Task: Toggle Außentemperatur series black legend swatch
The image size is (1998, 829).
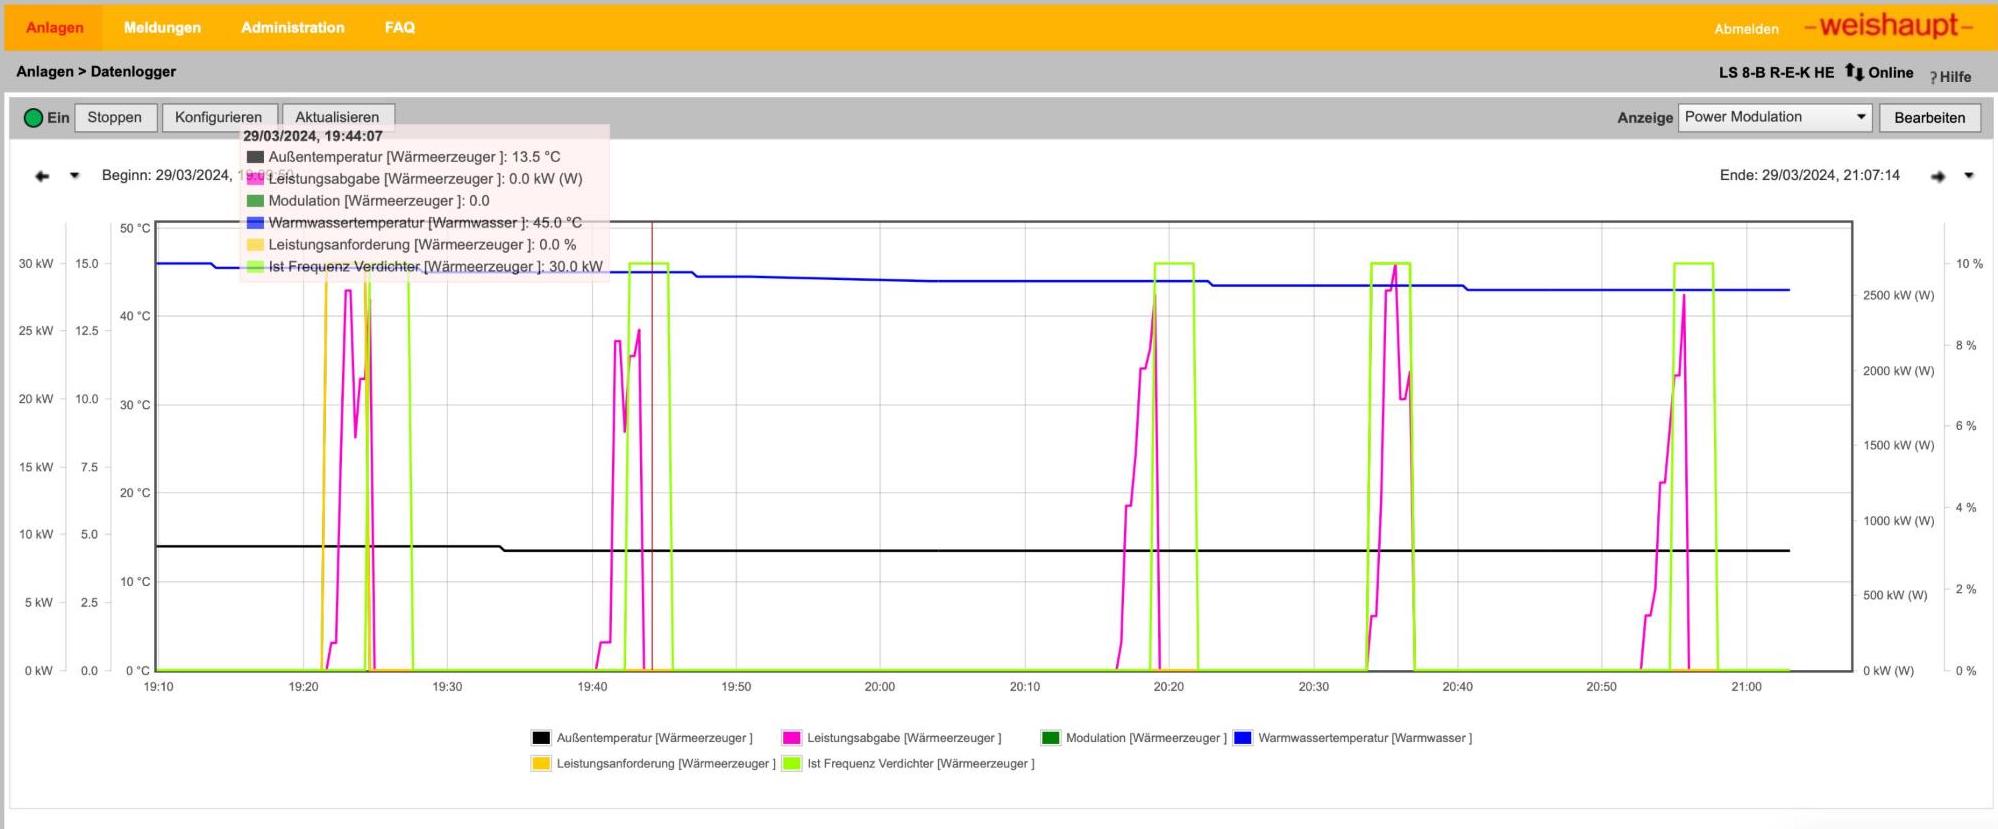Action: (541, 738)
